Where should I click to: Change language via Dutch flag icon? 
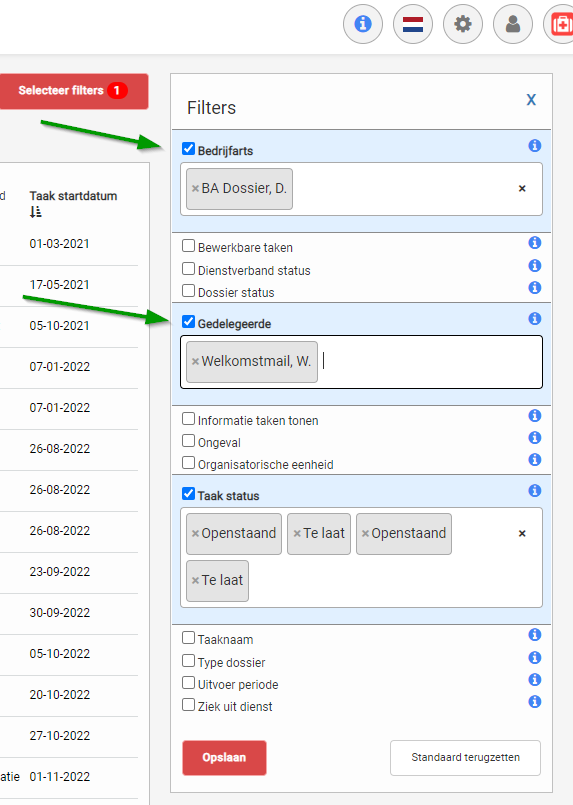(x=413, y=24)
